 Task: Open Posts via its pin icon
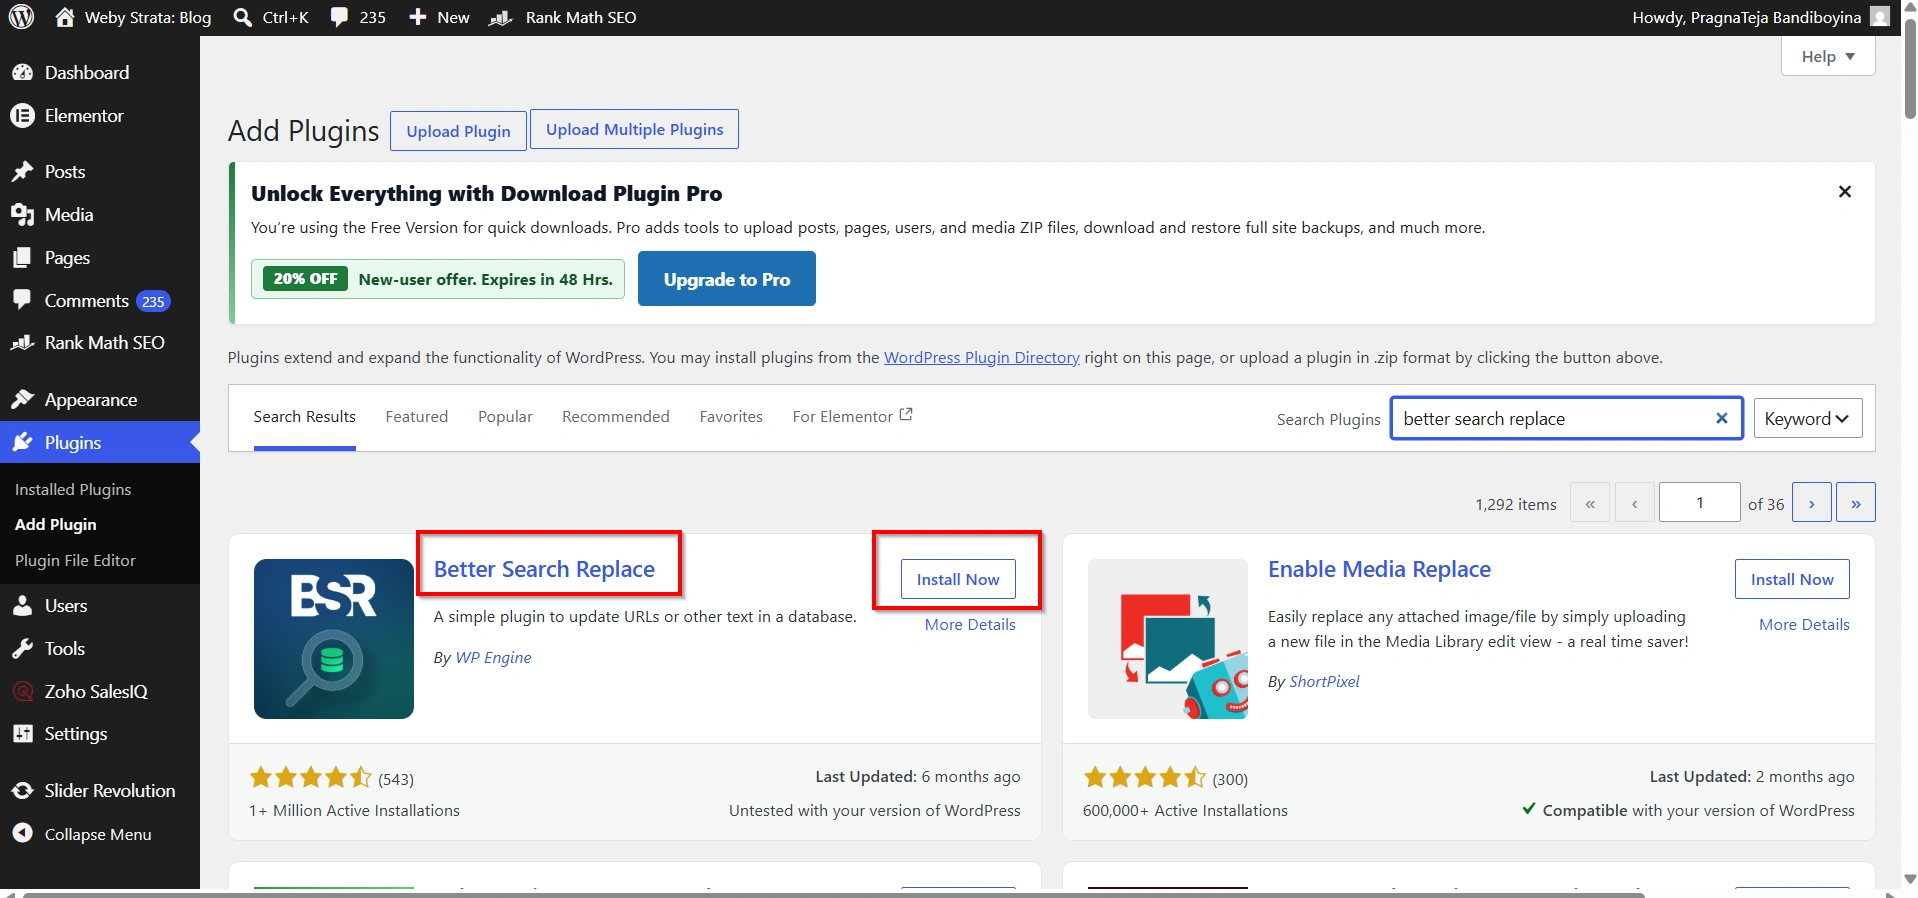22,171
